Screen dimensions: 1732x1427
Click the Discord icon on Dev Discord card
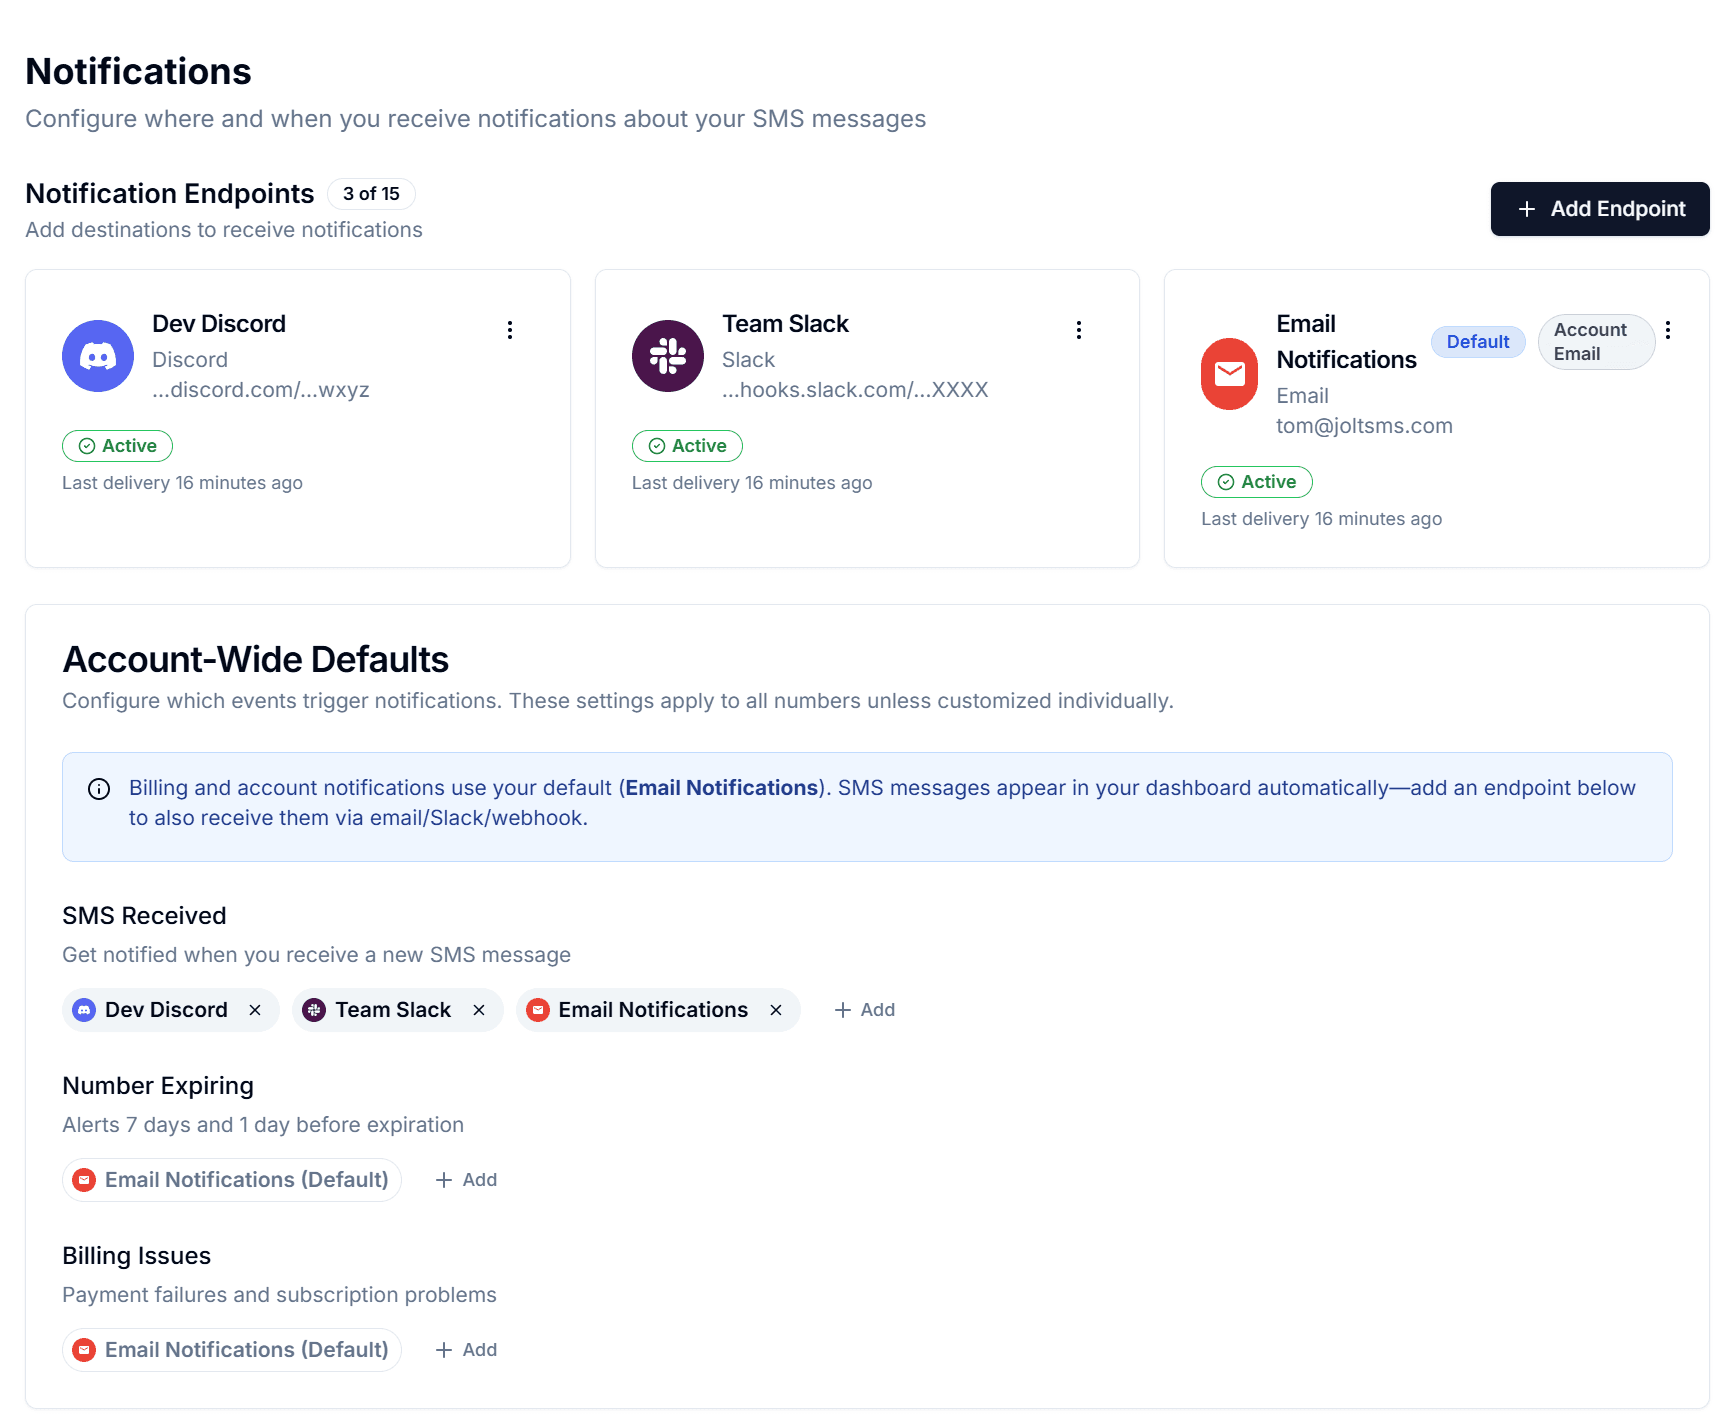pos(97,356)
